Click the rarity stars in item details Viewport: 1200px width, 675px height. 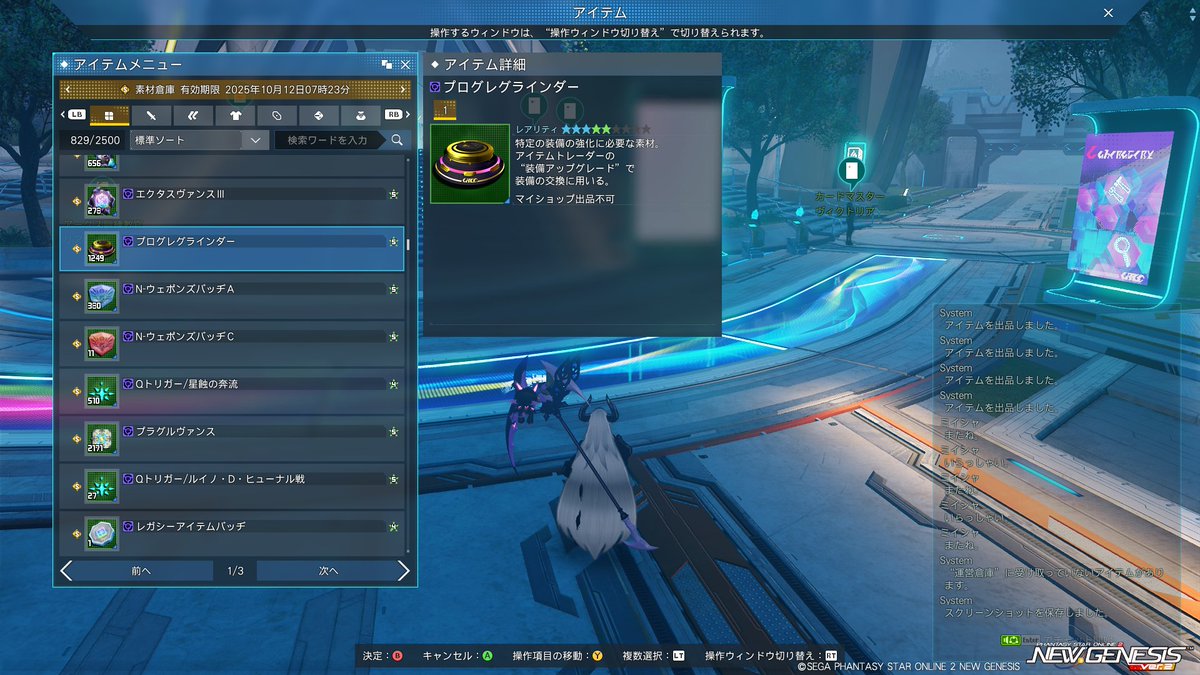pos(605,129)
